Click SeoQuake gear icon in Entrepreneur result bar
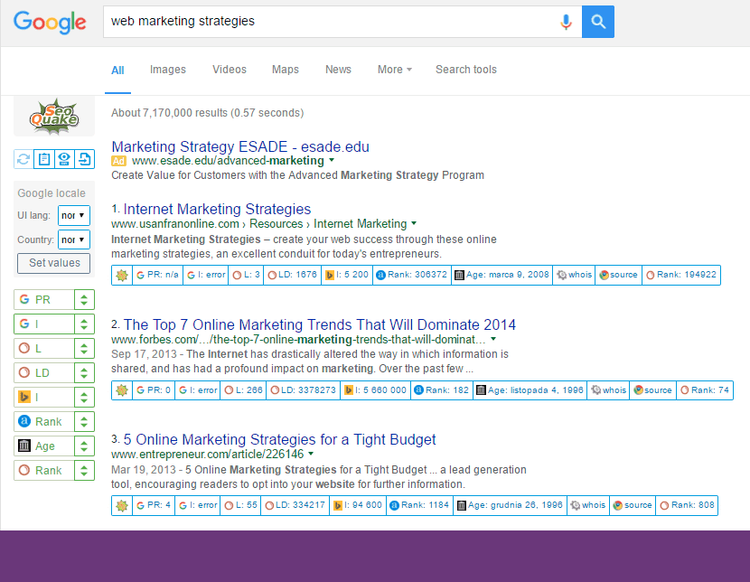The width and height of the screenshot is (750, 582). 122,505
